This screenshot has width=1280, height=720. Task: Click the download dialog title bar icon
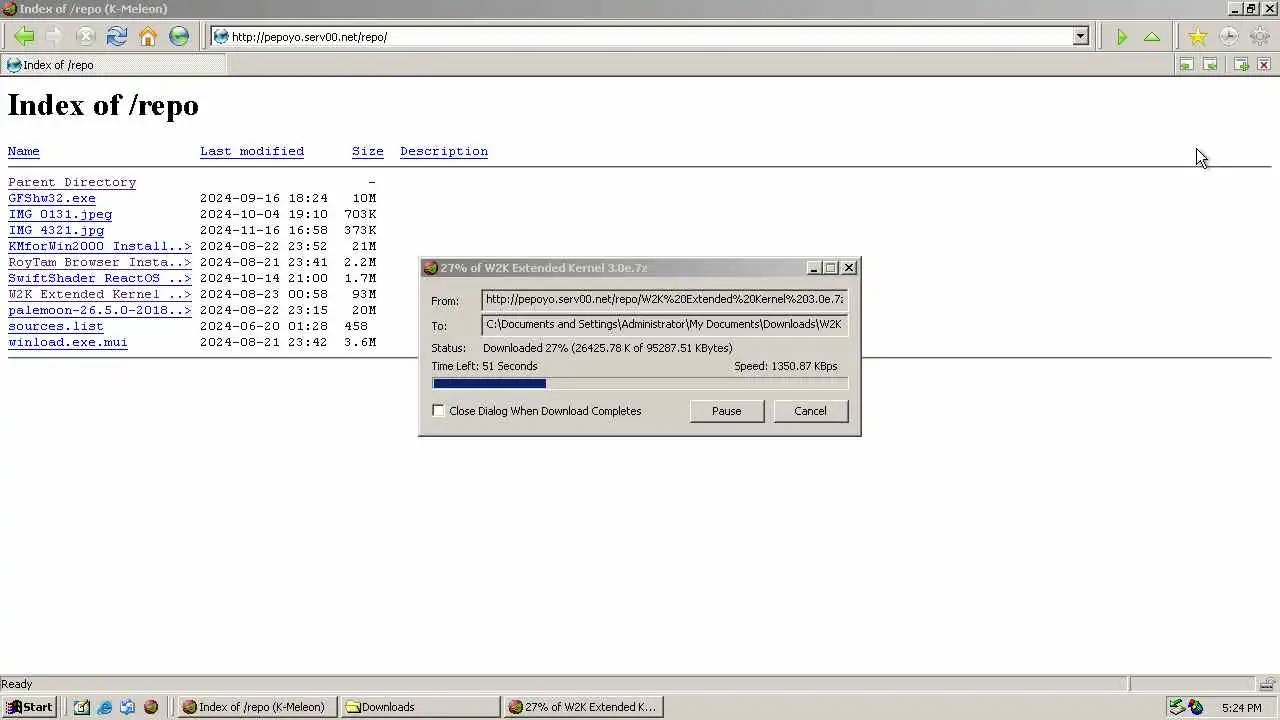click(430, 268)
